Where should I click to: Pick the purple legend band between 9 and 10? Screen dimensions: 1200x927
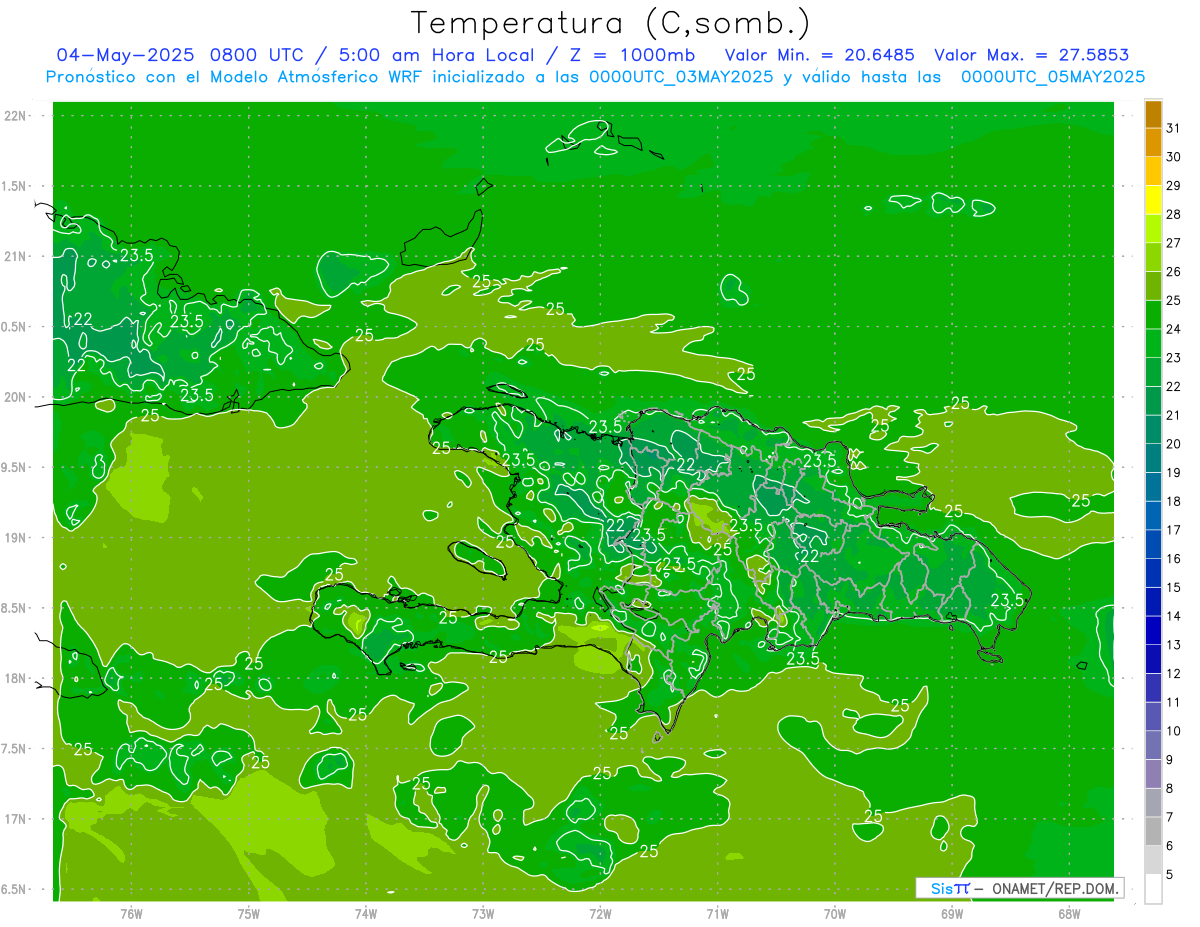(1153, 745)
